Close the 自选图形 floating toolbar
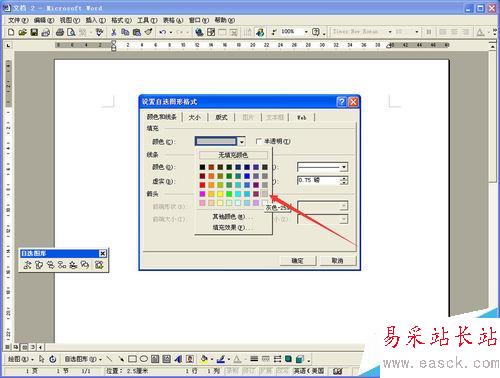Image resolution: width=500 pixels, height=378 pixels. (103, 254)
